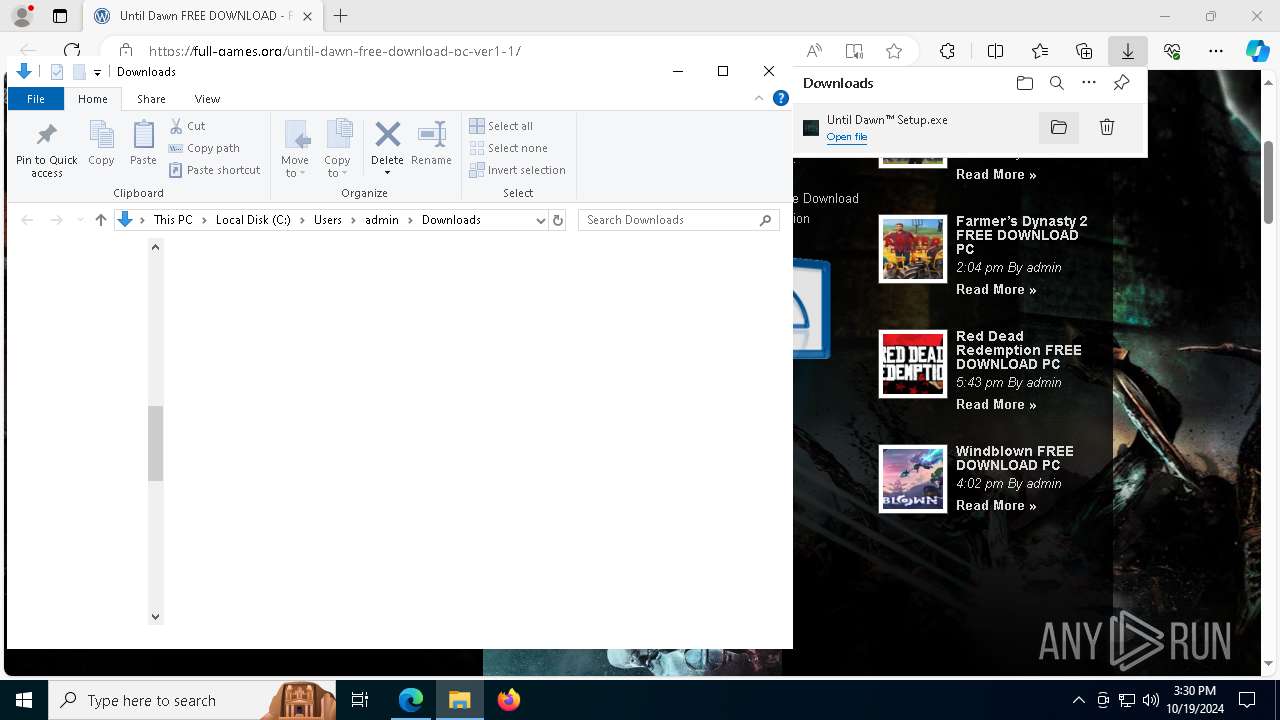Click the Search Downloads field
The height and width of the screenshot is (720, 1280).
678,220
